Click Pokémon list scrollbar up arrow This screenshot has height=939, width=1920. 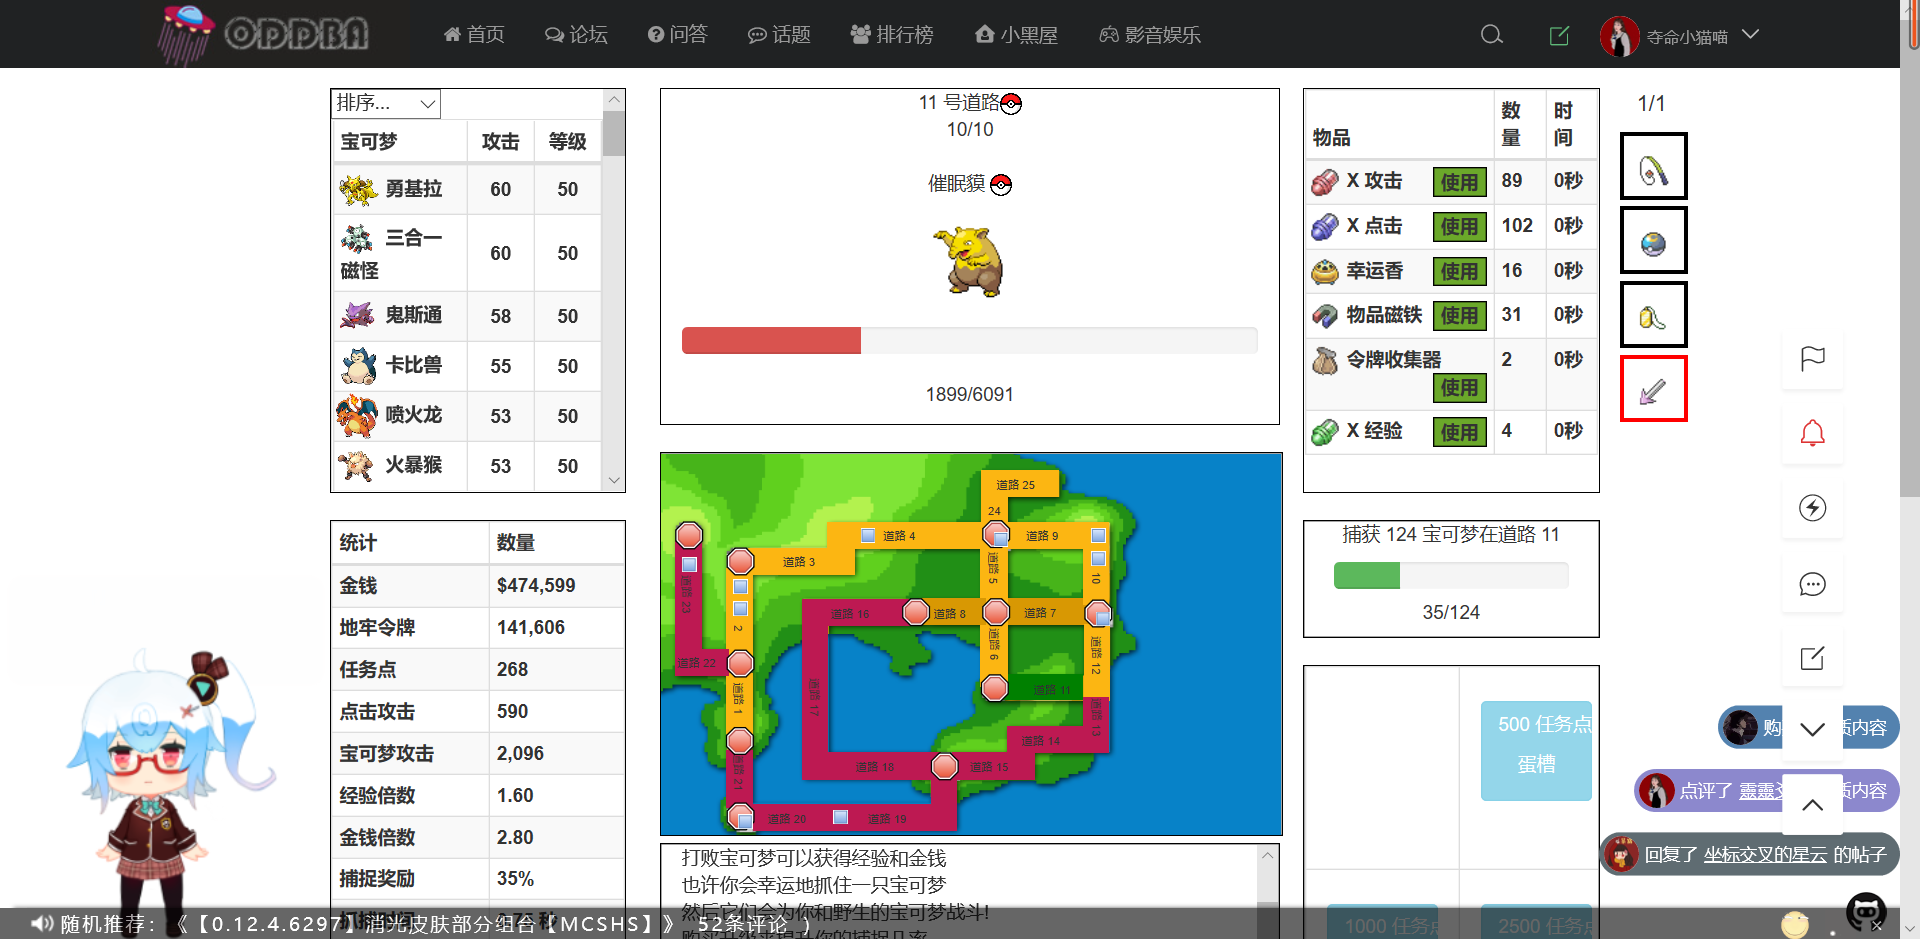(x=614, y=100)
